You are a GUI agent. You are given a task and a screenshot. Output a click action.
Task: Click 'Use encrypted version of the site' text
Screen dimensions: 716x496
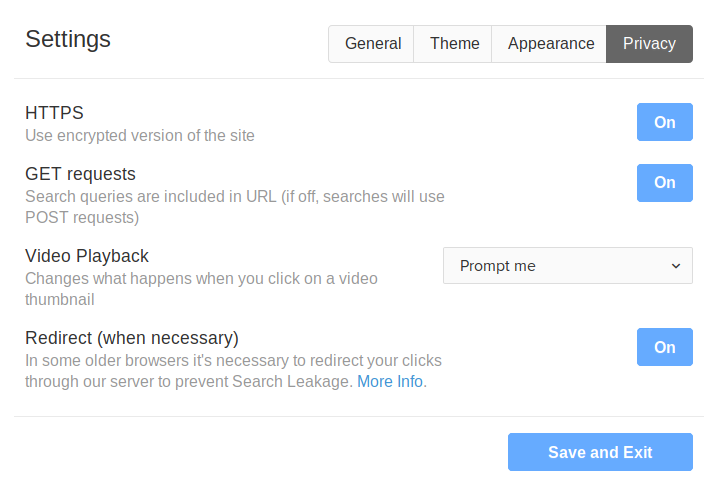tap(140, 135)
